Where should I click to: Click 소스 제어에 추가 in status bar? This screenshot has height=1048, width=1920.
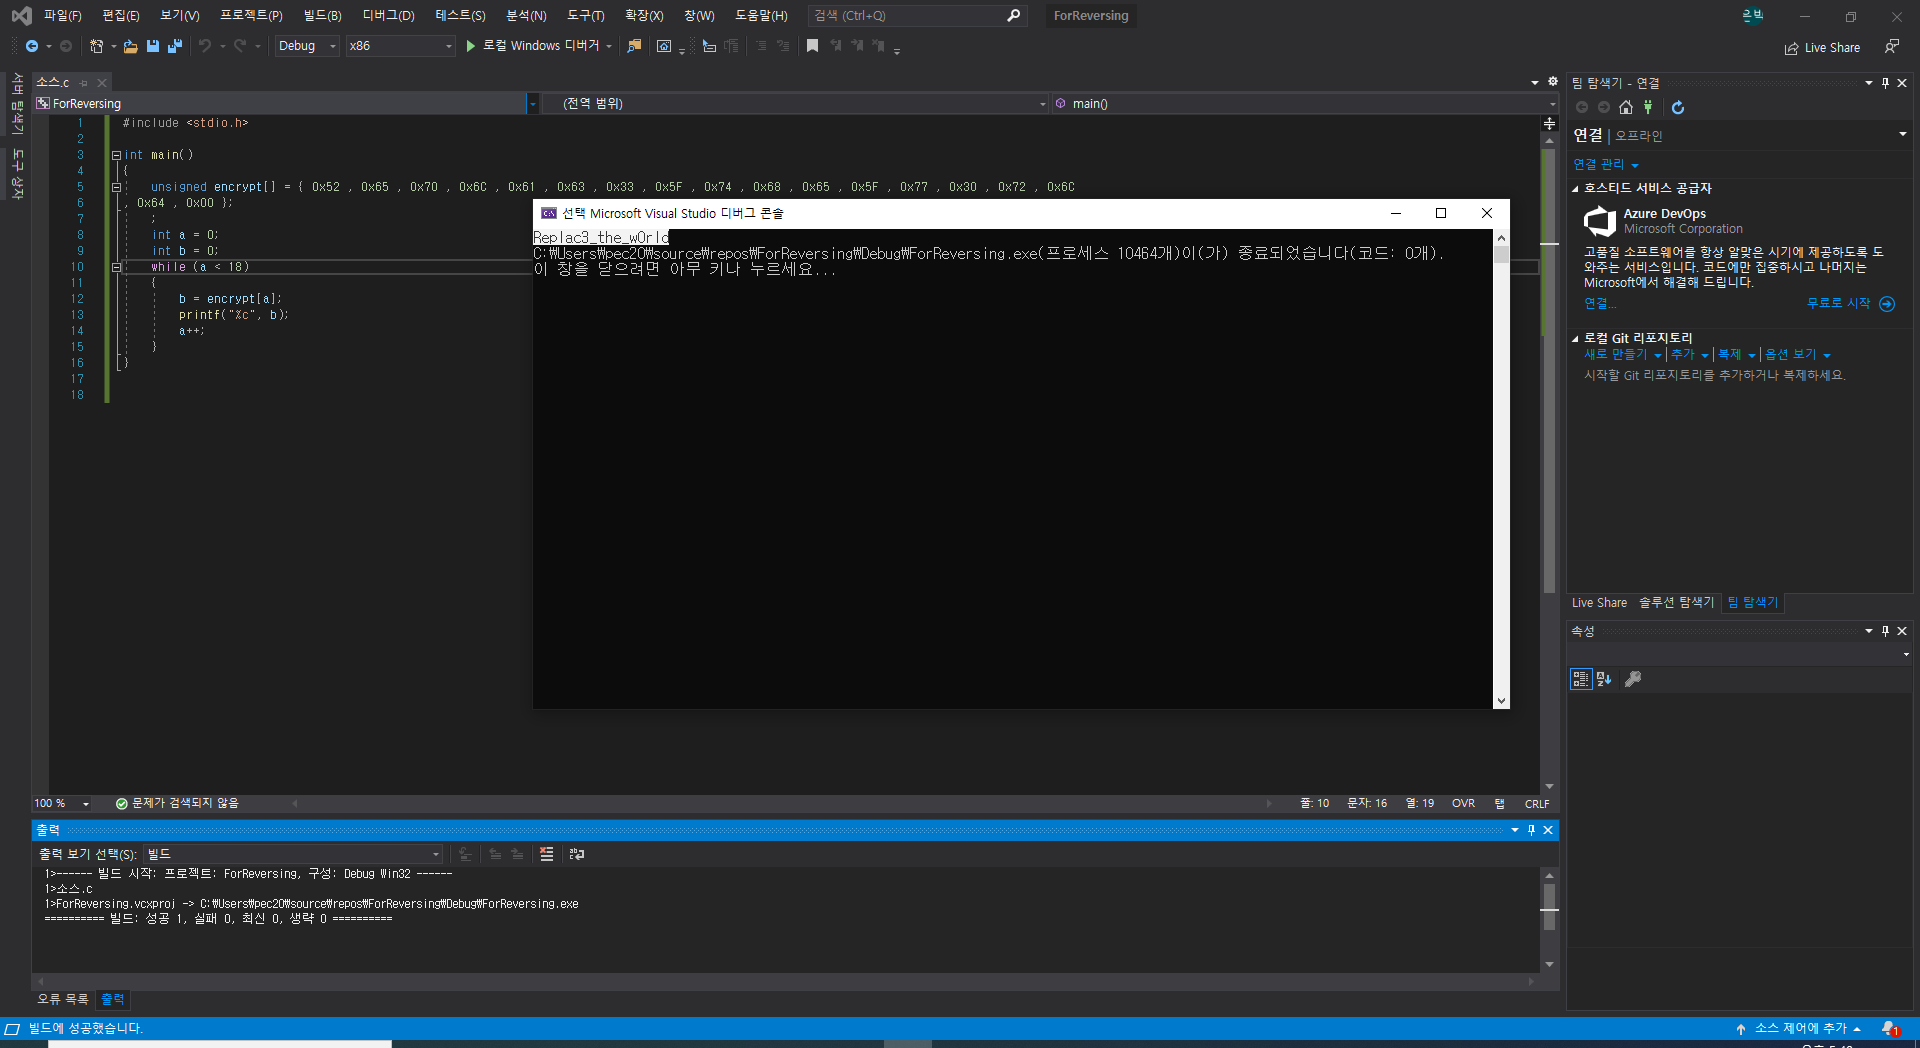coord(1799,1028)
